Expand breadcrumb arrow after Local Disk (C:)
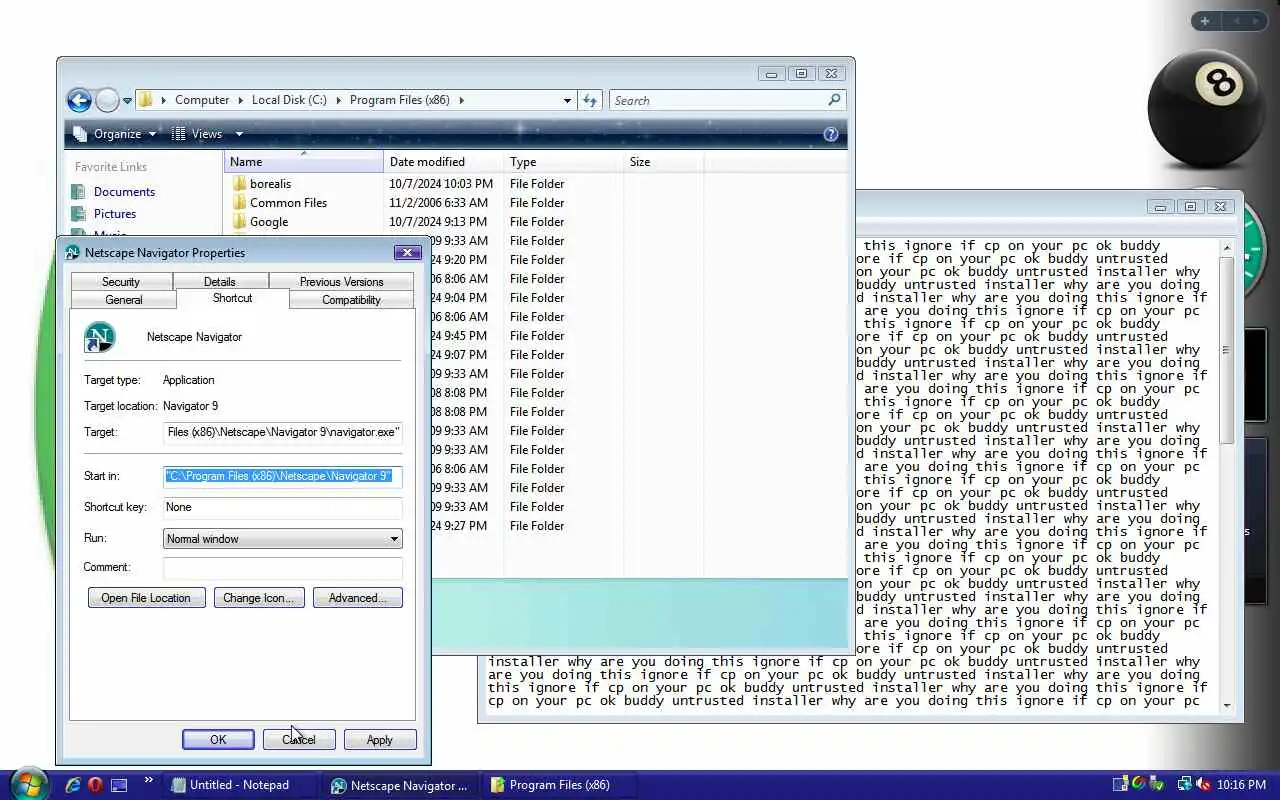This screenshot has height=800, width=1280. tap(339, 100)
